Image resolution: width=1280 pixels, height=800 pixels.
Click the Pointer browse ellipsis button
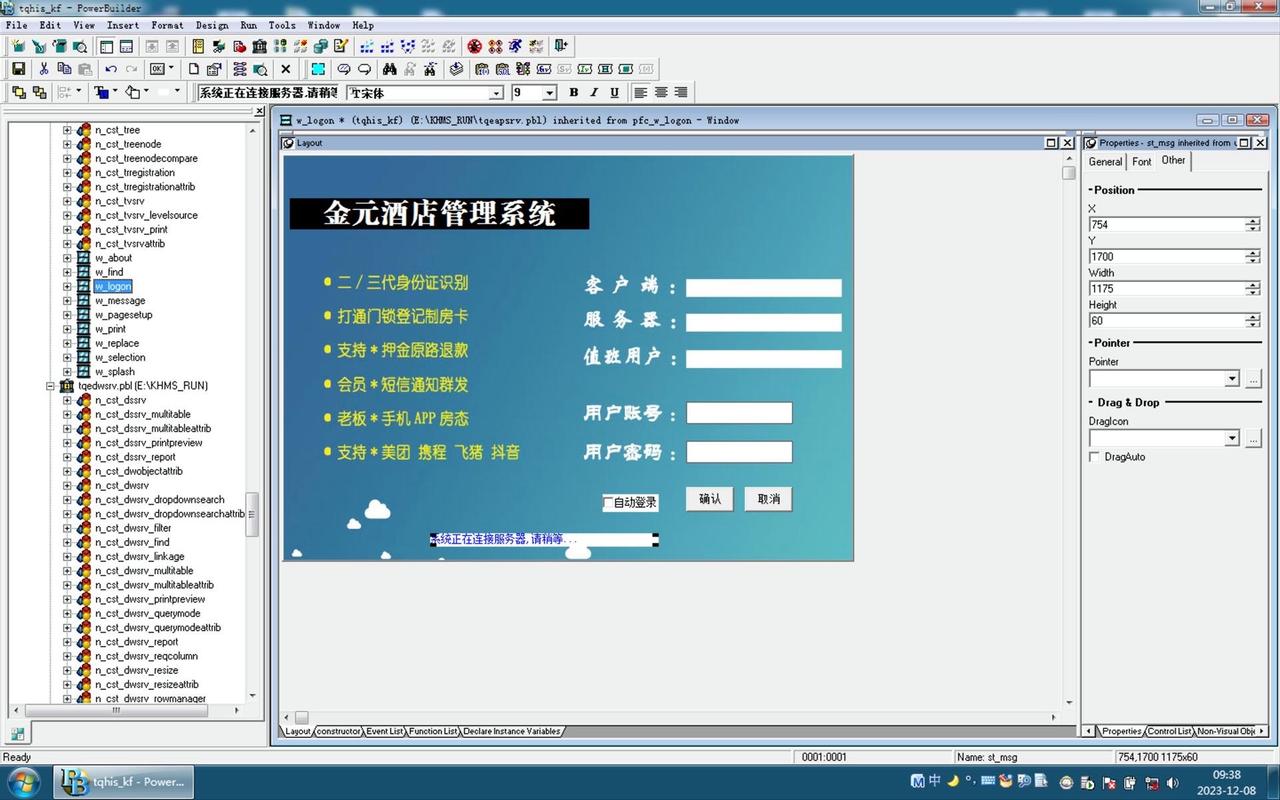coord(1254,379)
